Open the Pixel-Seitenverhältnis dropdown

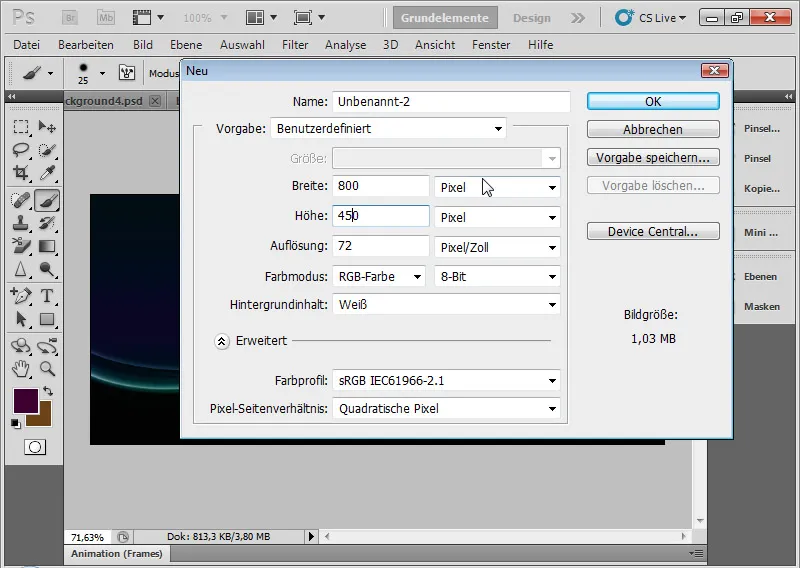[446, 408]
